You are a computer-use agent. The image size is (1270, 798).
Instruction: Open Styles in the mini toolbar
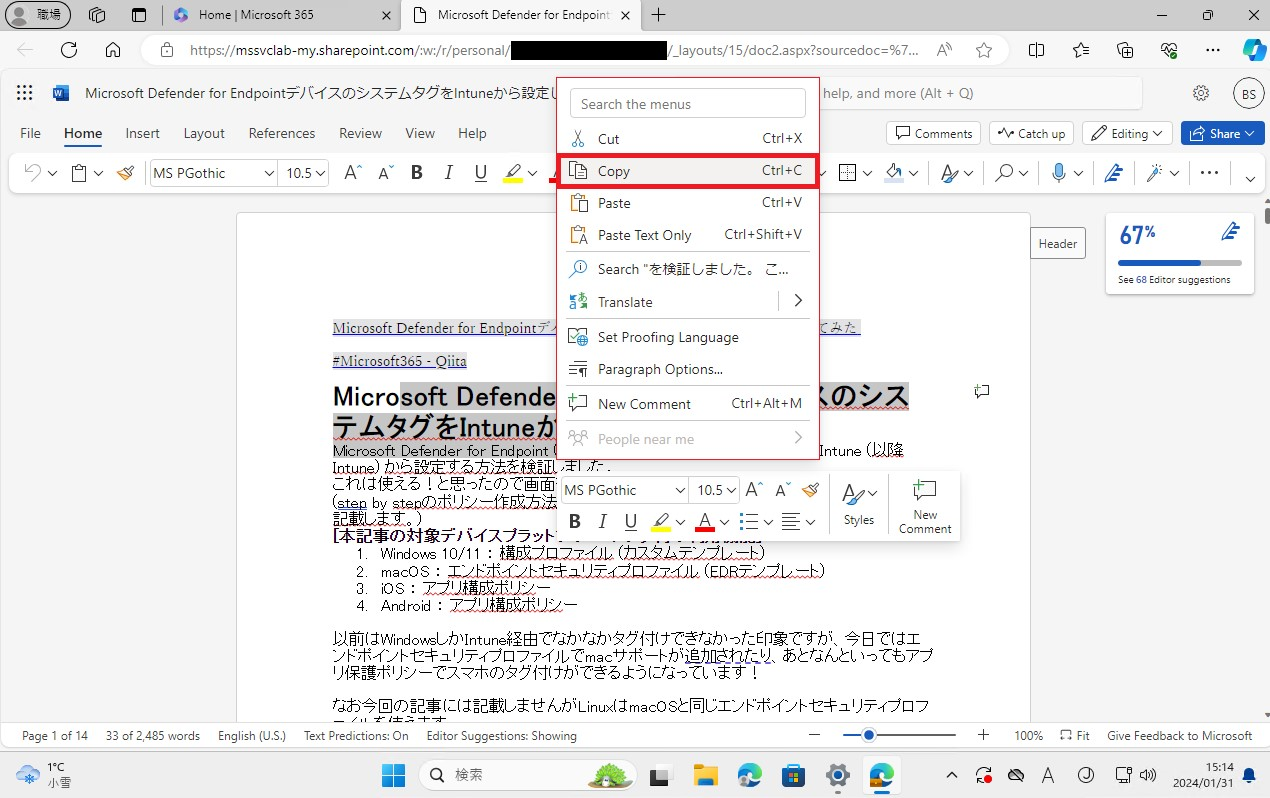click(858, 505)
